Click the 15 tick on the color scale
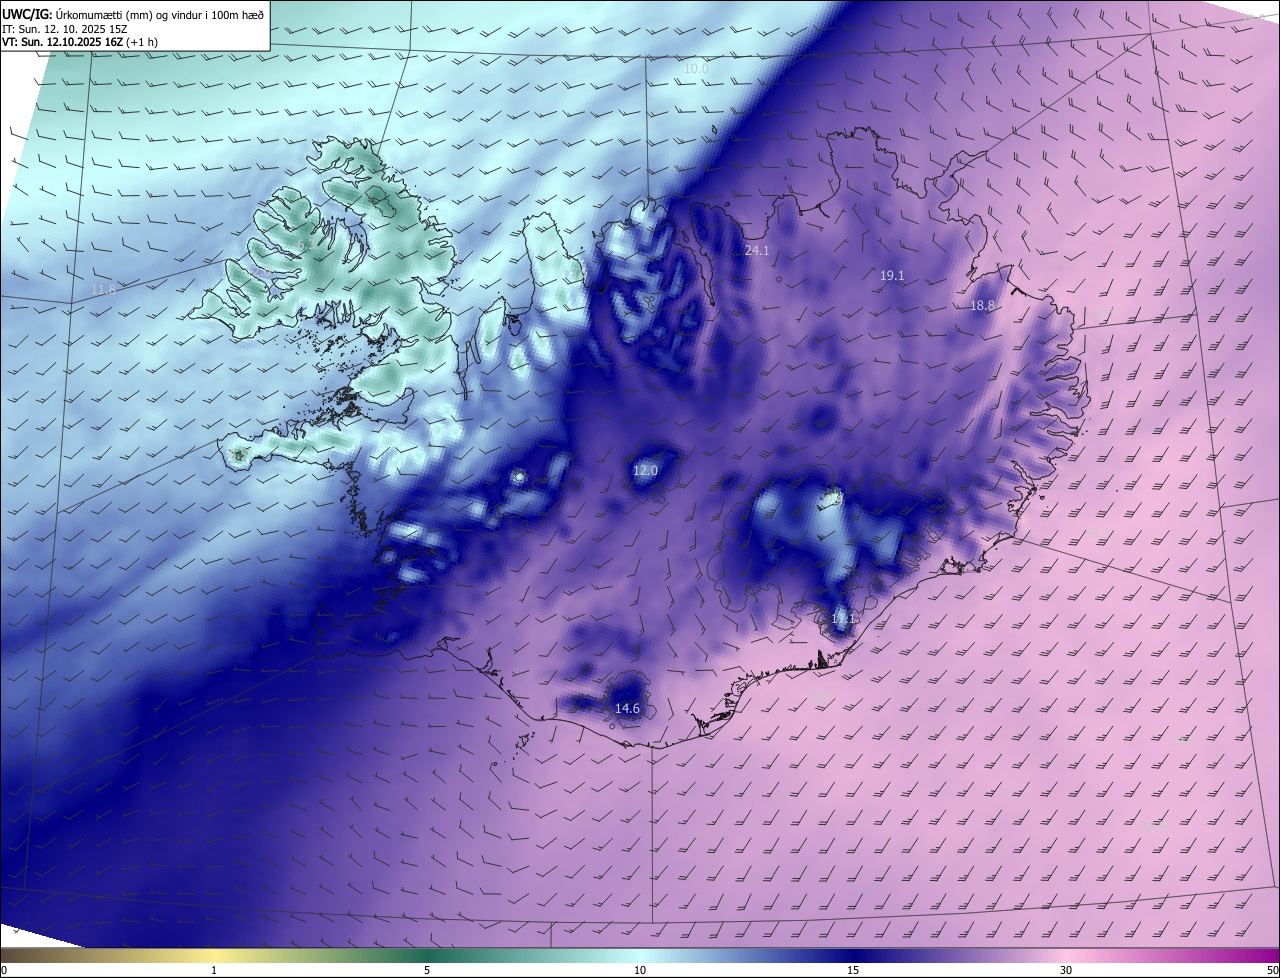Screen dimensions: 1280x978 (x=853, y=970)
